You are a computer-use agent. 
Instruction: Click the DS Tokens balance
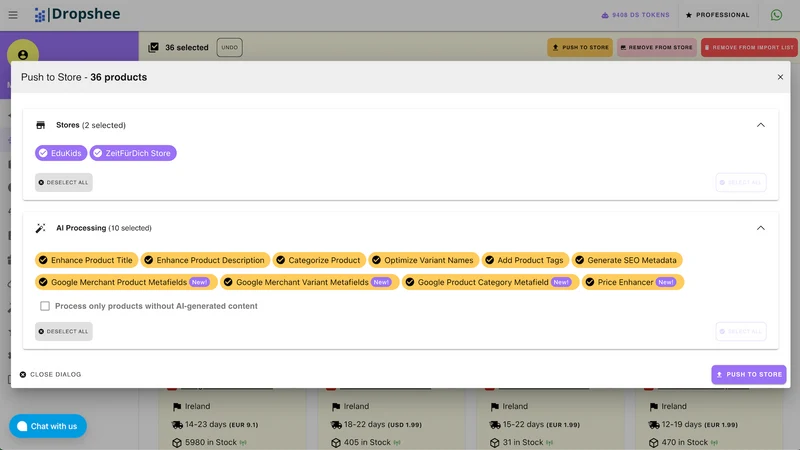tap(635, 15)
